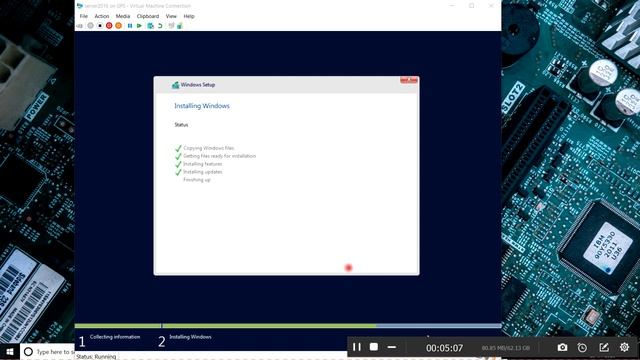Viewport: 640px width, 360px height.
Task: Click the orange Save state toolbar icon
Action: coord(118,26)
